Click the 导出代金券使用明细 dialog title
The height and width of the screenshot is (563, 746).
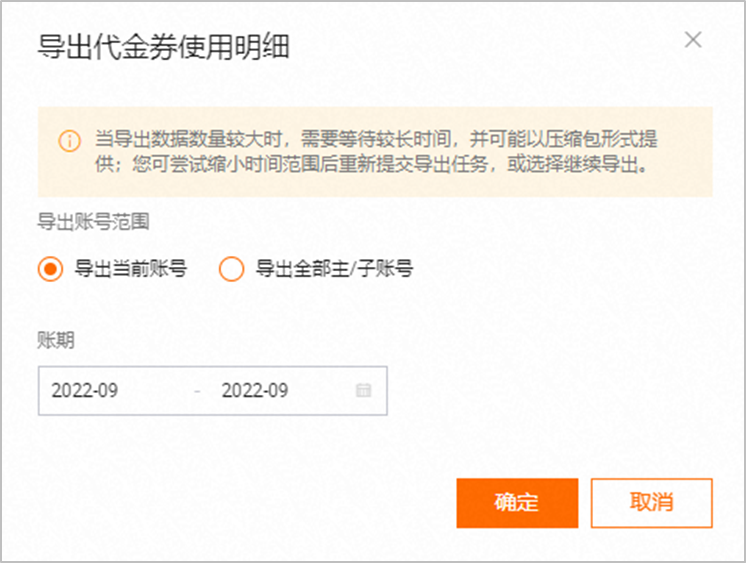(163, 47)
